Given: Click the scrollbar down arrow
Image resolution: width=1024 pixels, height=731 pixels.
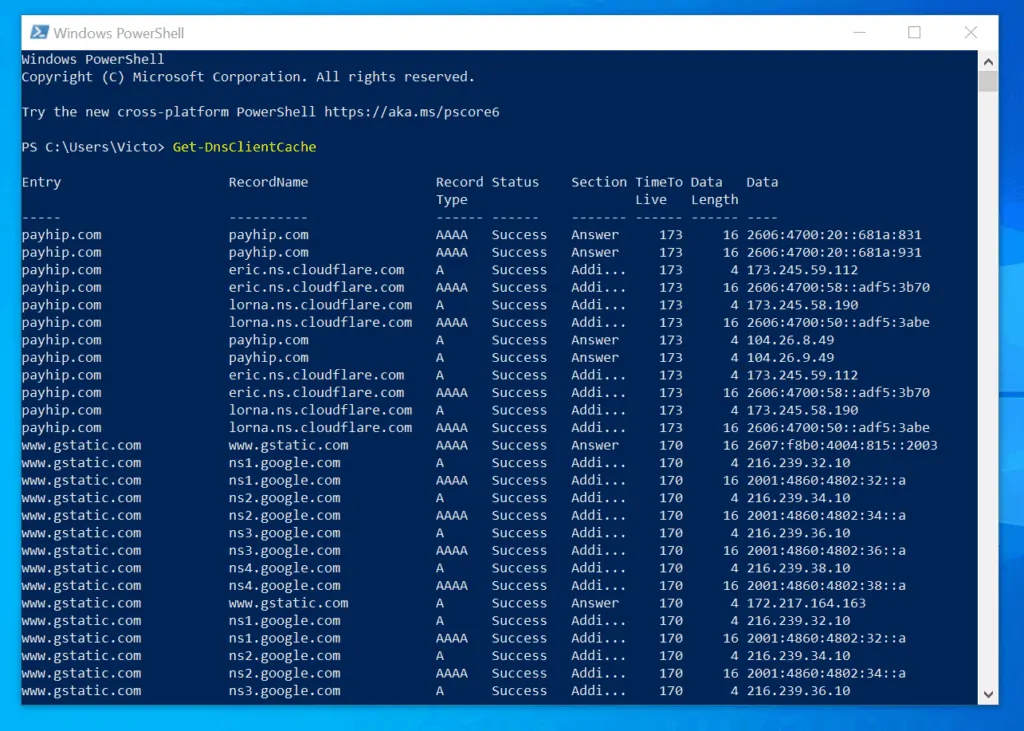Looking at the screenshot, I should point(988,693).
